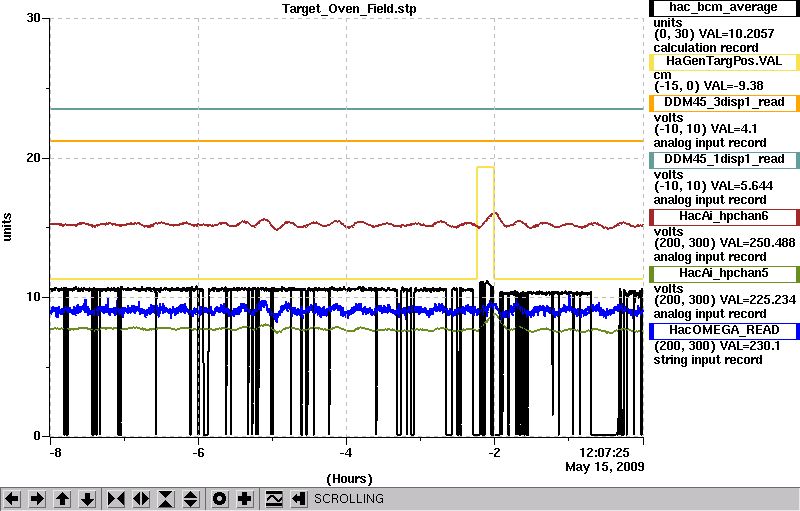Click the yellow HaGenTargPos step pulse peak
The image size is (800, 511).
(x=485, y=167)
